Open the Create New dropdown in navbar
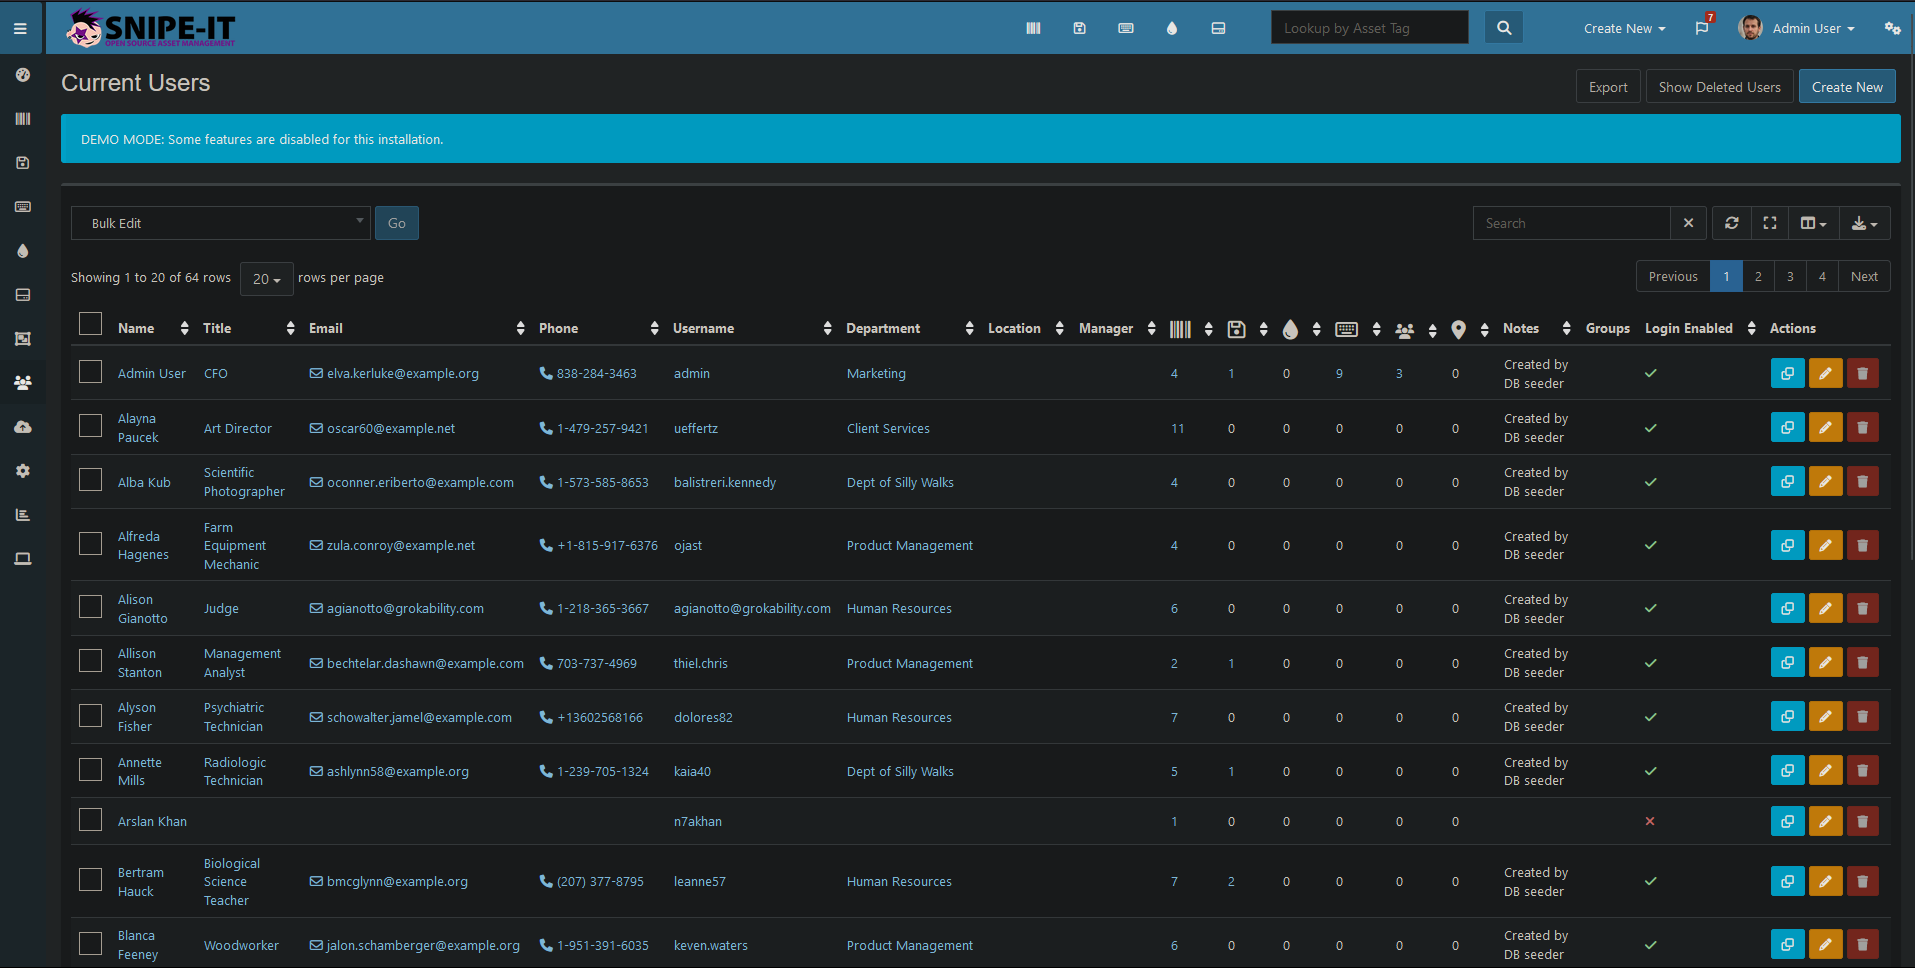This screenshot has height=968, width=1915. tap(1623, 28)
